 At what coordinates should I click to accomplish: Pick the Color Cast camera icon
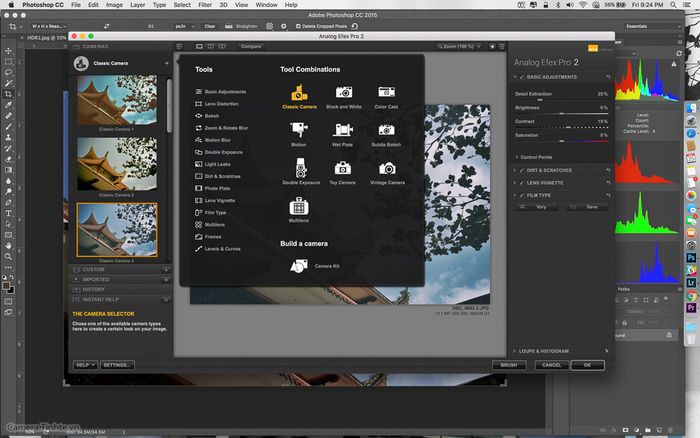[386, 92]
